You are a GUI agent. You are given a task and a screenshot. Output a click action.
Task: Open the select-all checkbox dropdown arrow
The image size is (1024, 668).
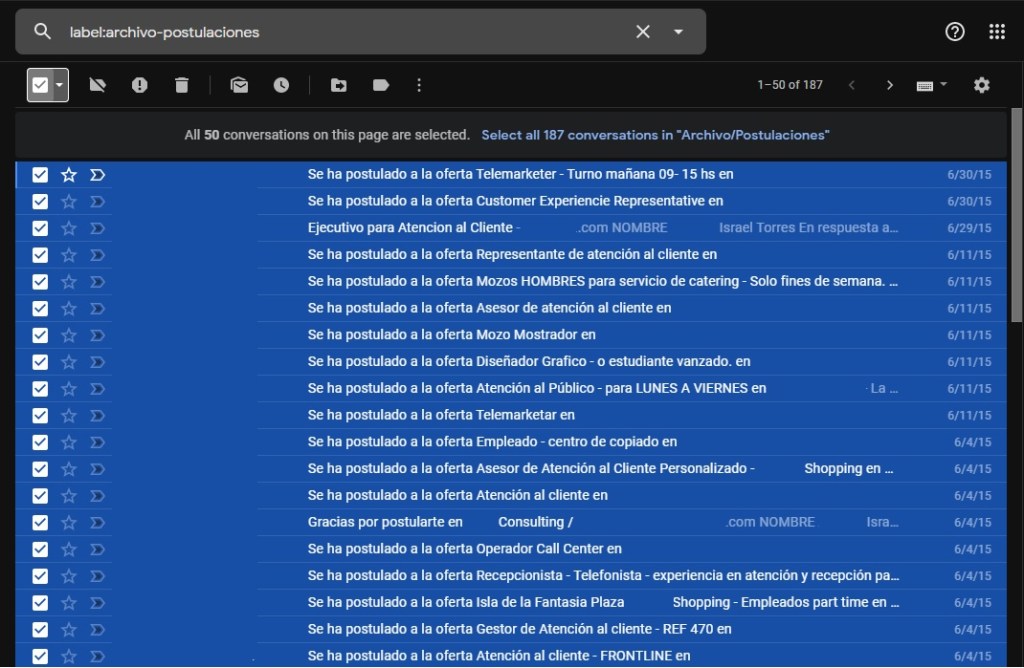pyautogui.click(x=59, y=85)
